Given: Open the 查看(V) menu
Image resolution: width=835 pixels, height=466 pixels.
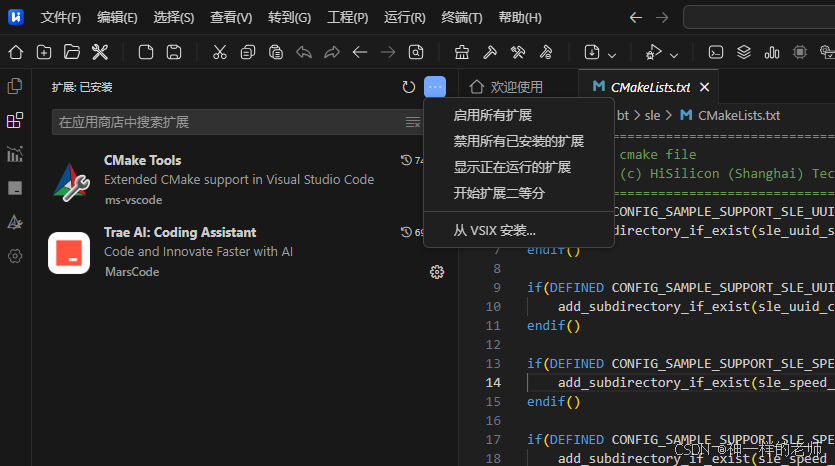Looking at the screenshot, I should (231, 18).
